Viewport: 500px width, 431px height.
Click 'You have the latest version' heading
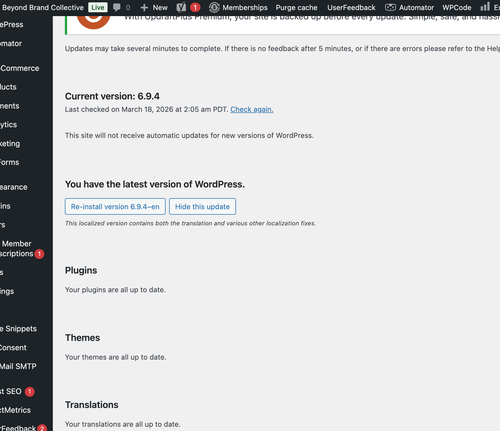[155, 184]
